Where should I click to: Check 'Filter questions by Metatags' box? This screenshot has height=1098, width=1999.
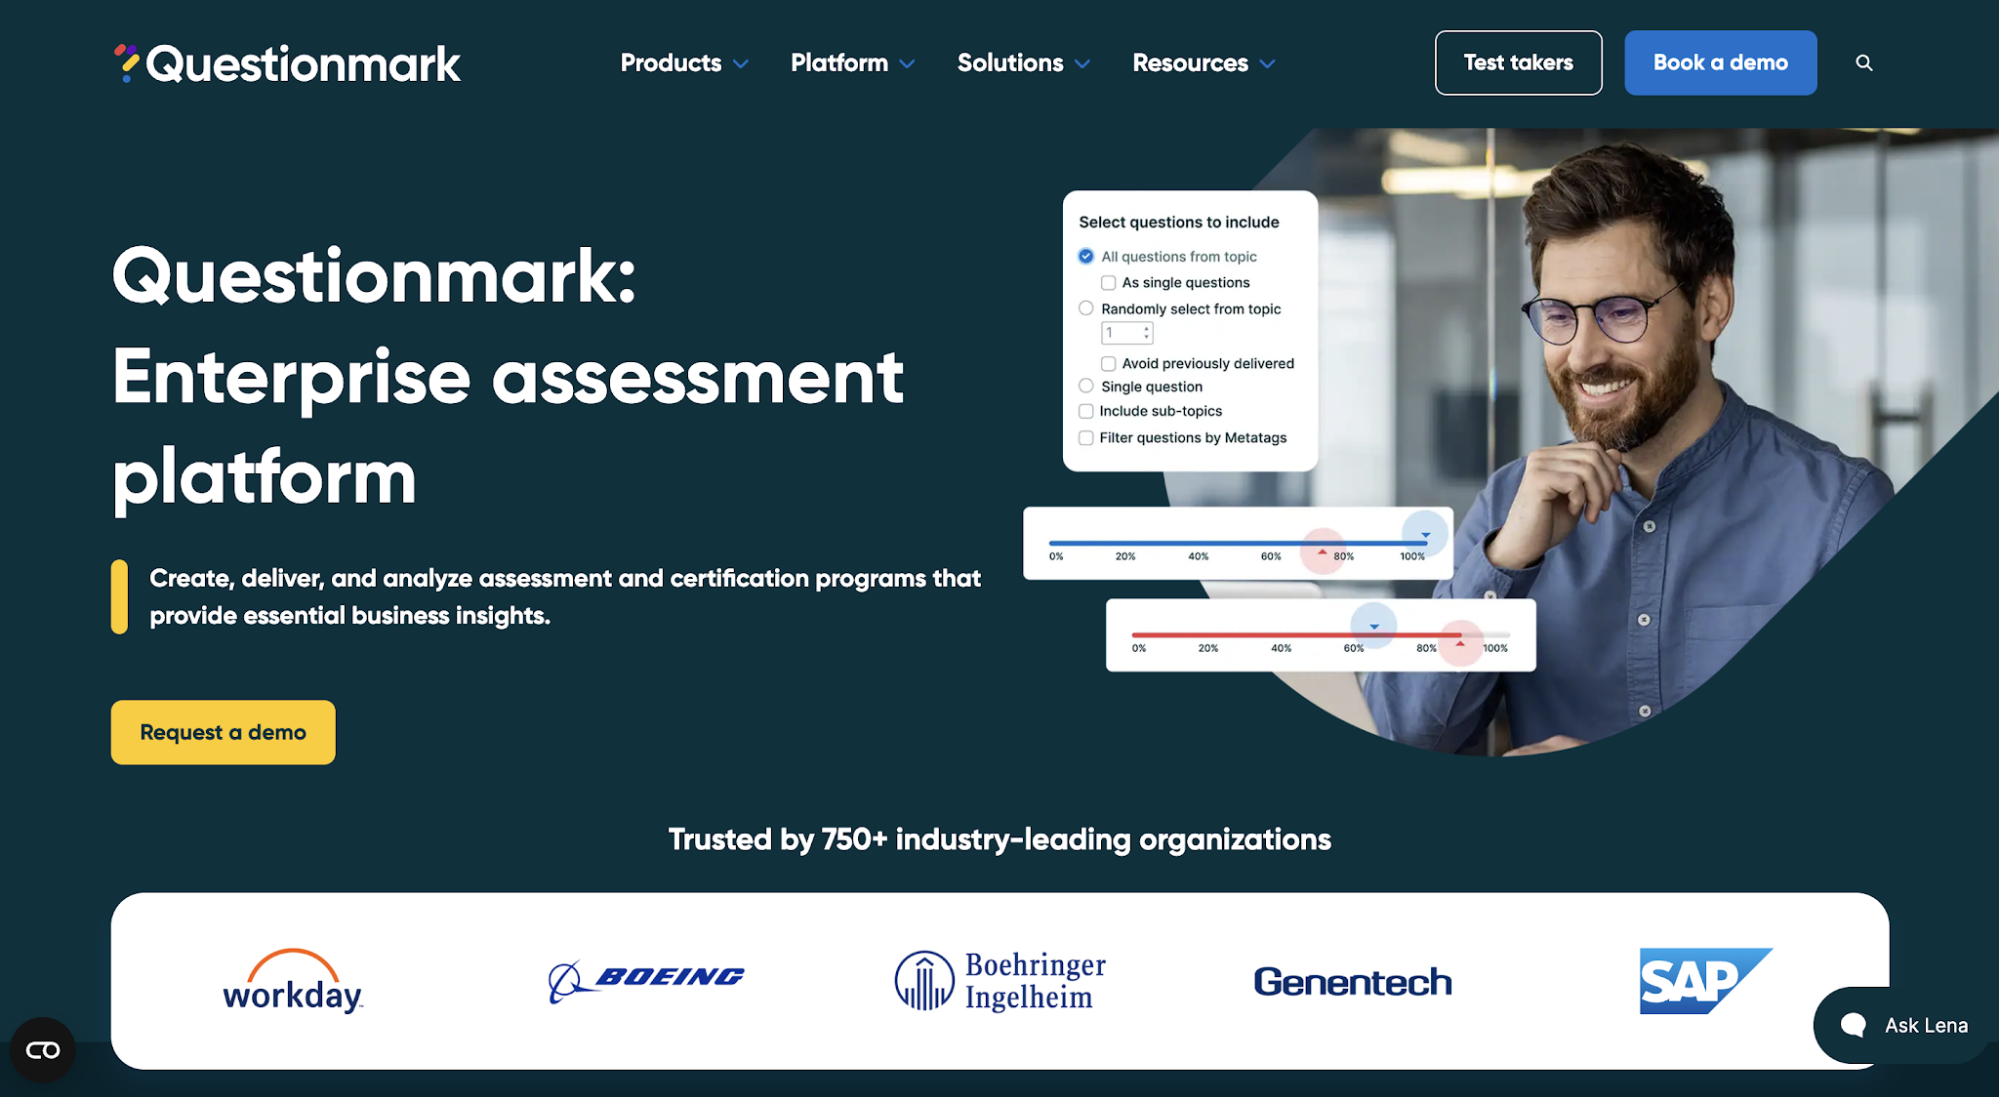1086,438
